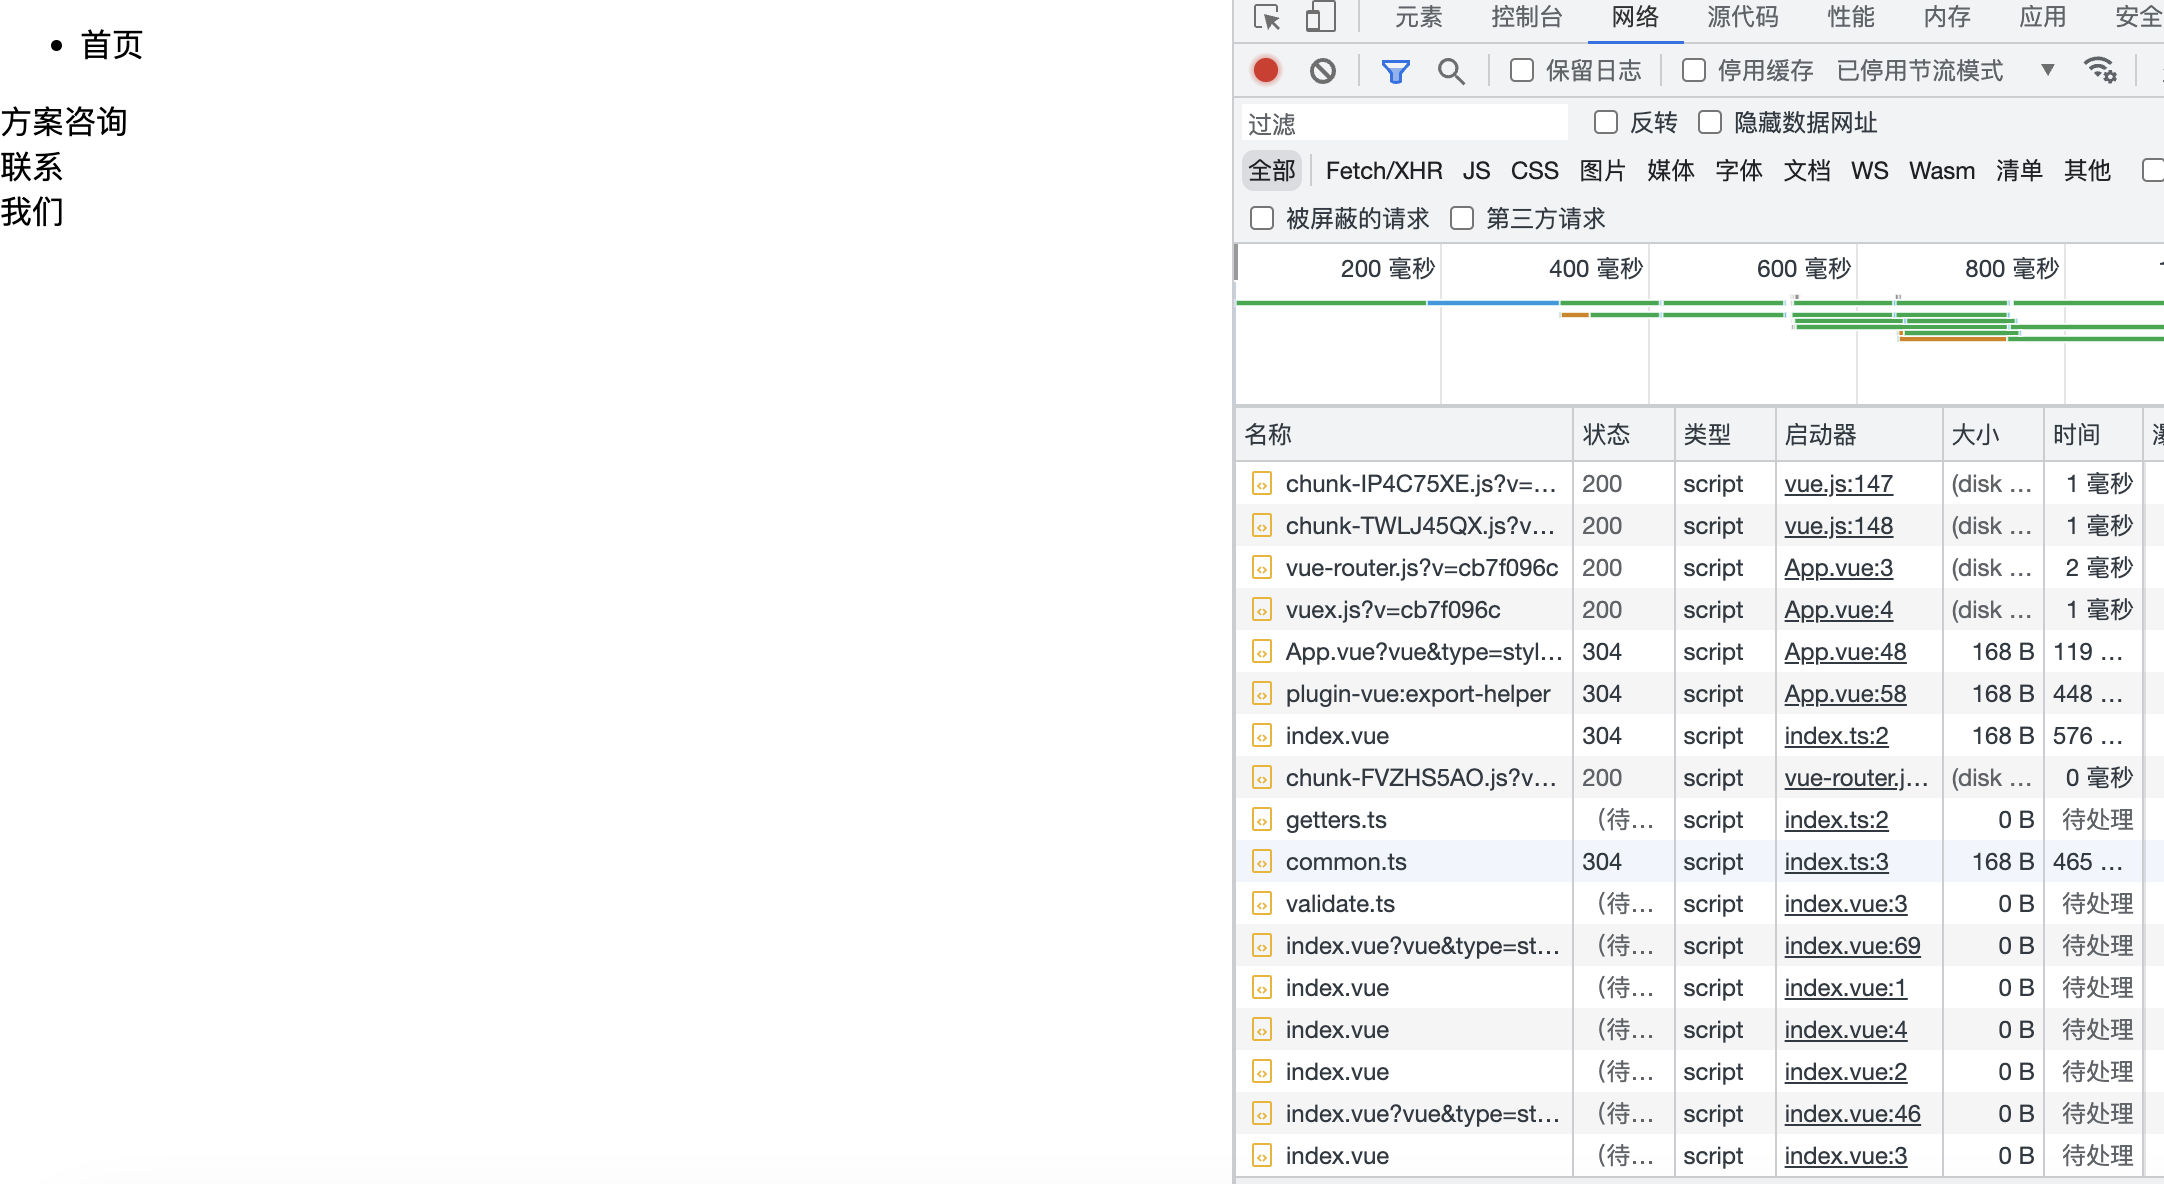Screen dimensions: 2164x1184
Task: Switch to the 元素 tab
Action: click(x=1419, y=17)
